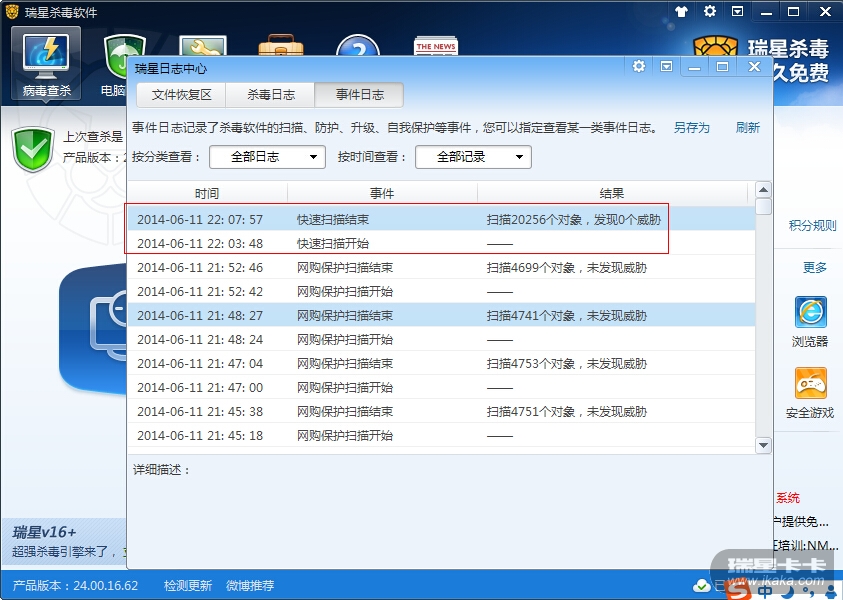Select log row 21:52:42 网购保护扫描开始
843x600 pixels.
point(441,291)
